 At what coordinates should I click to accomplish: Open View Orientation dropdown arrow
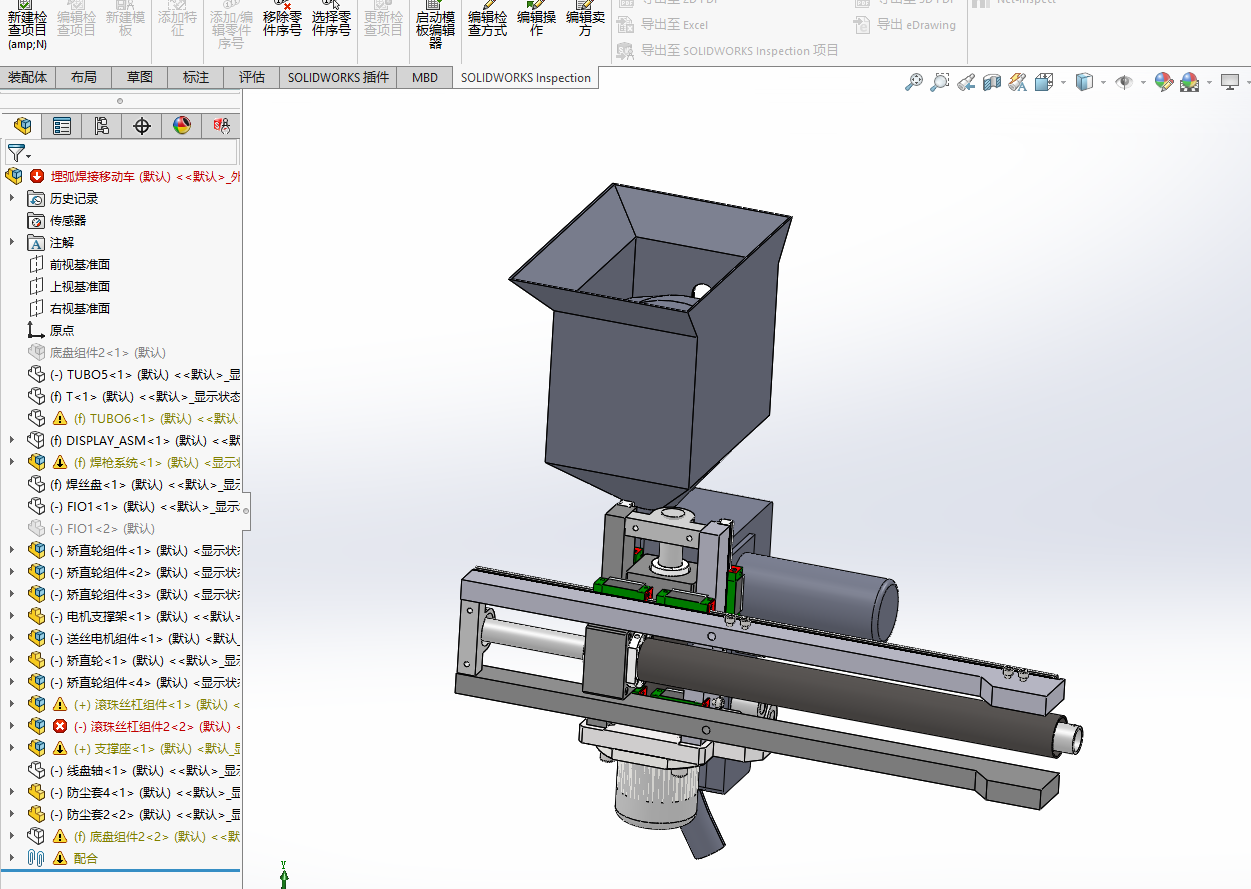click(1063, 83)
